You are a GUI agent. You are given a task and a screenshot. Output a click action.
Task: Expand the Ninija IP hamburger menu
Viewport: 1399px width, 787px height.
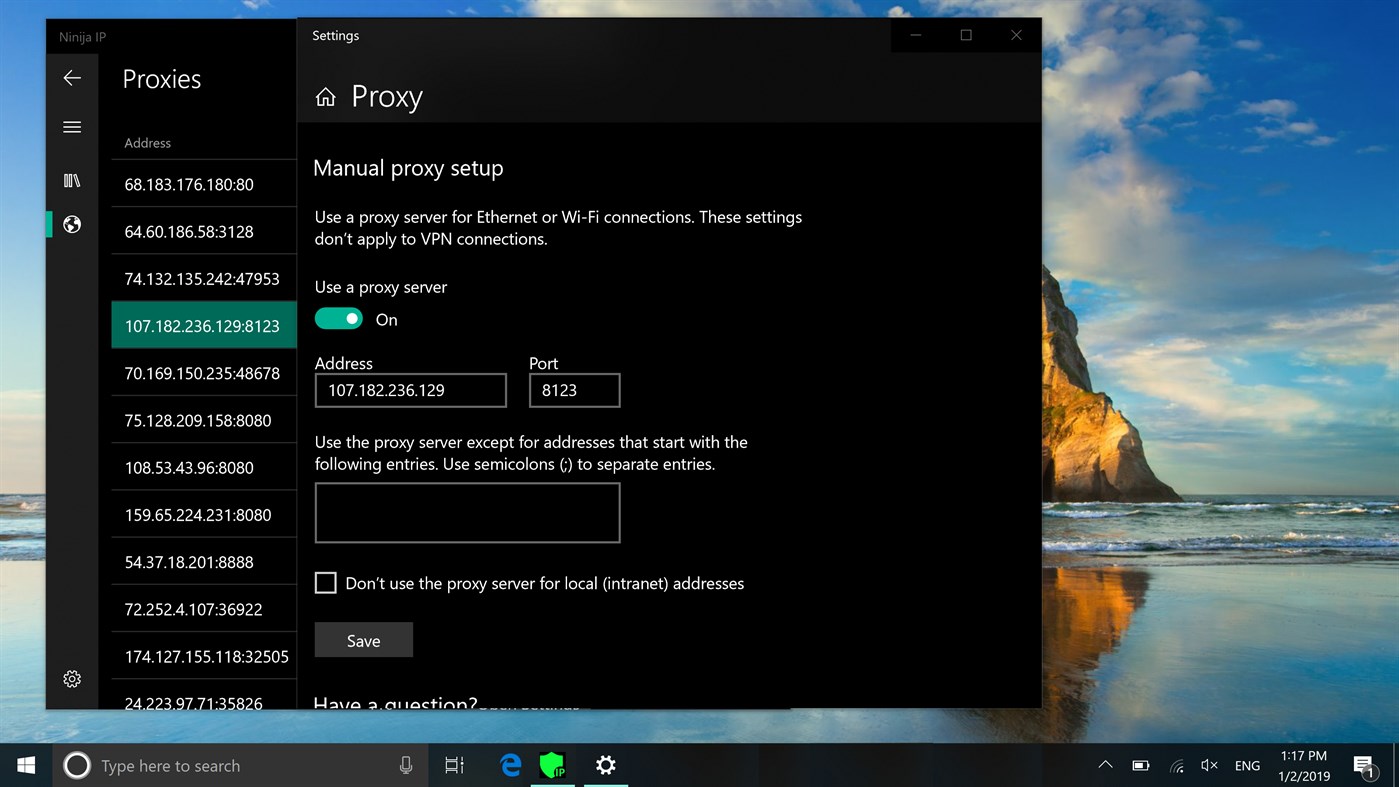[x=71, y=127]
